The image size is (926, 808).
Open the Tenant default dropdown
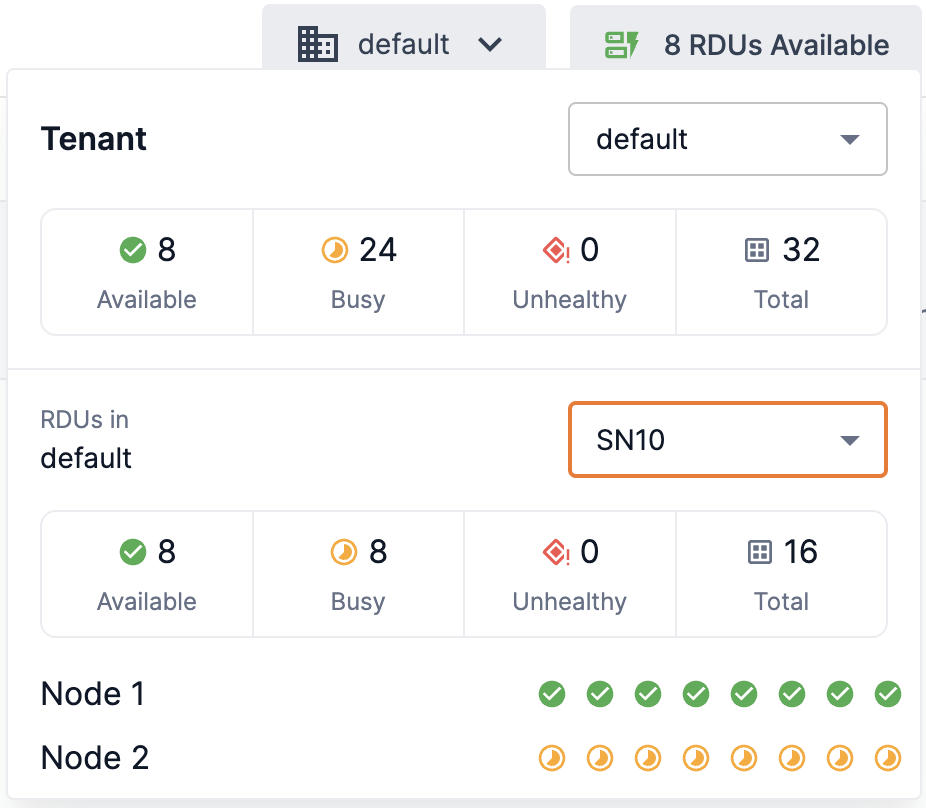(727, 139)
